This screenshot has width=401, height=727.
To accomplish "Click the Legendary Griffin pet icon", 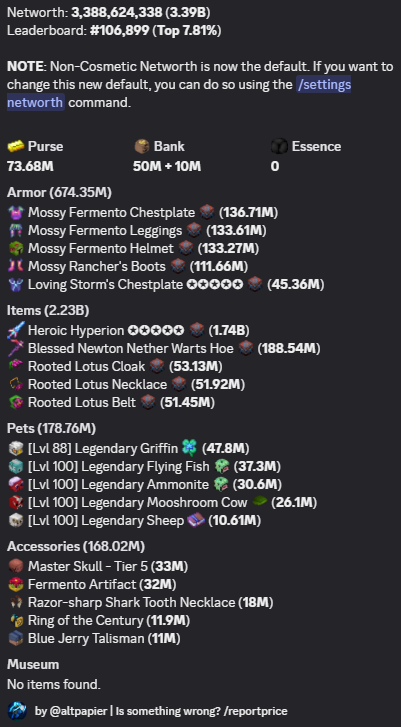I will pos(16,448).
